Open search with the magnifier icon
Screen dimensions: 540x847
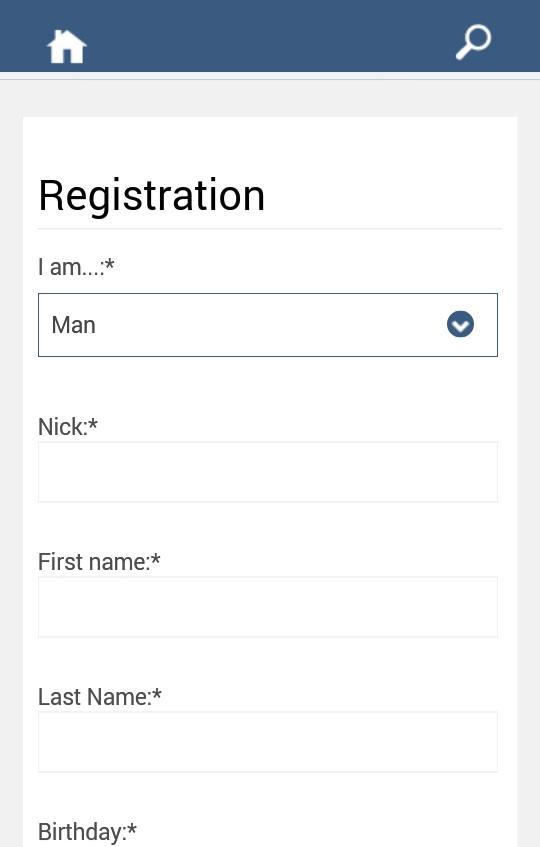[474, 42]
